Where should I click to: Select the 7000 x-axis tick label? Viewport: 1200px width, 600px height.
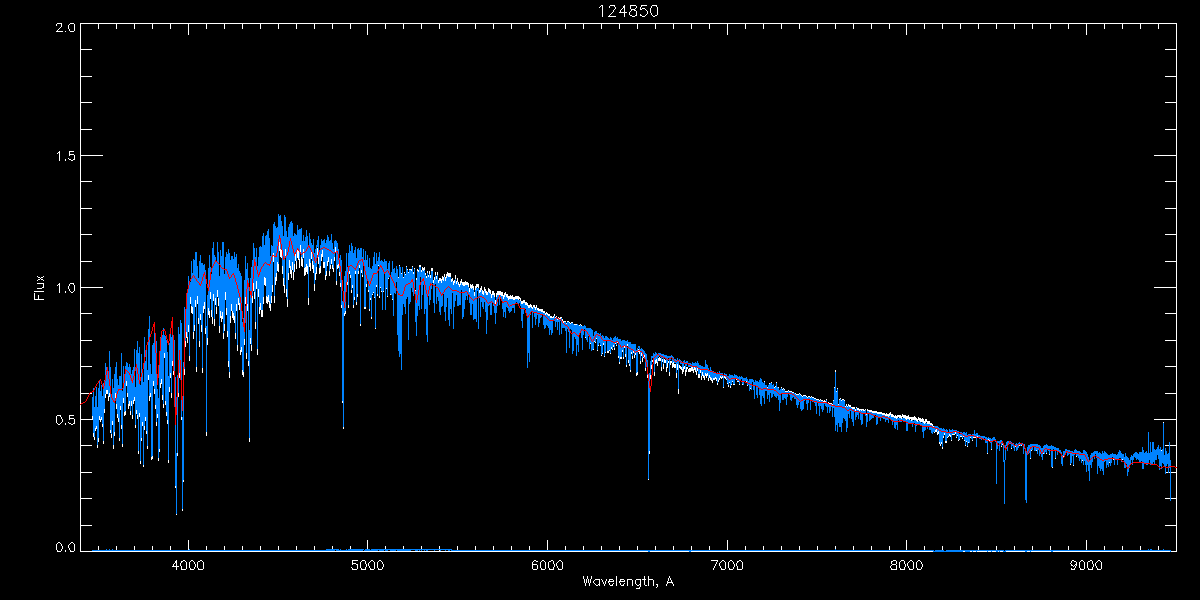727,563
